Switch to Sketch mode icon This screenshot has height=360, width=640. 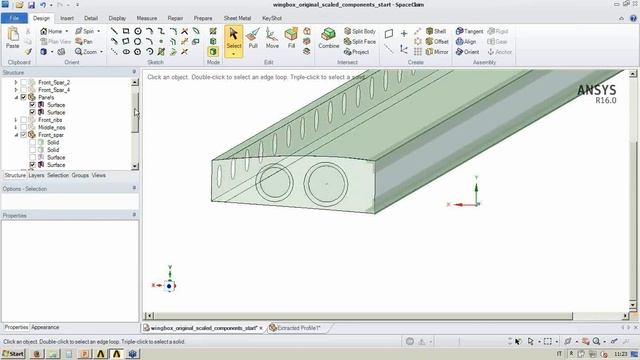pyautogui.click(x=213, y=31)
